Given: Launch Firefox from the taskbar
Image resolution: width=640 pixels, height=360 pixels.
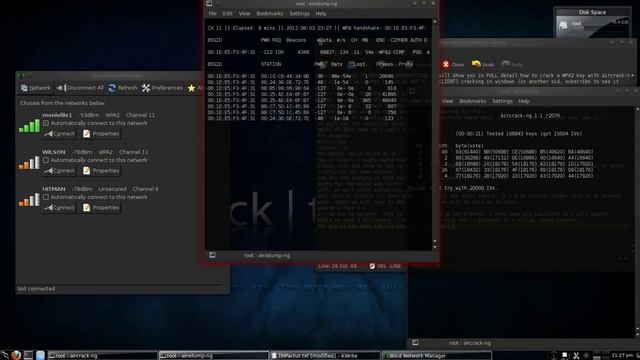Looking at the screenshot, I should tap(16, 355).
